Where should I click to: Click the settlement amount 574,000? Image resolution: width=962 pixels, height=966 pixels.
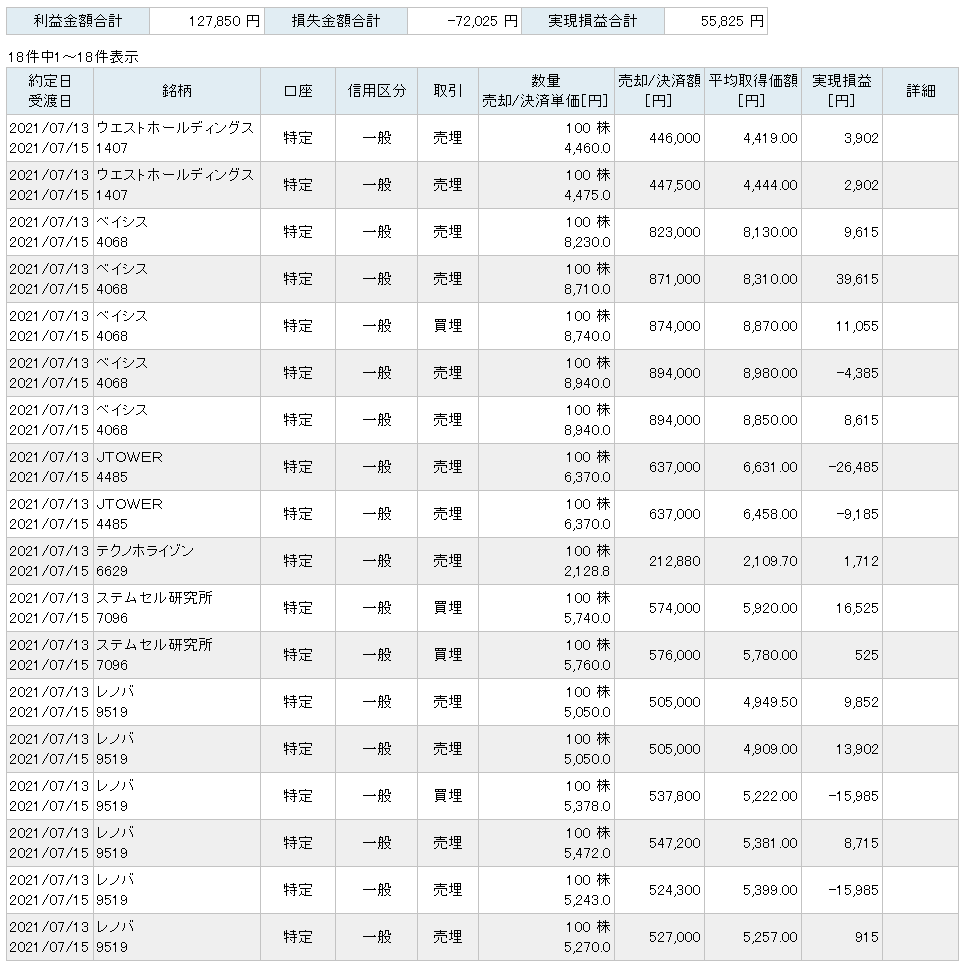click(674, 608)
